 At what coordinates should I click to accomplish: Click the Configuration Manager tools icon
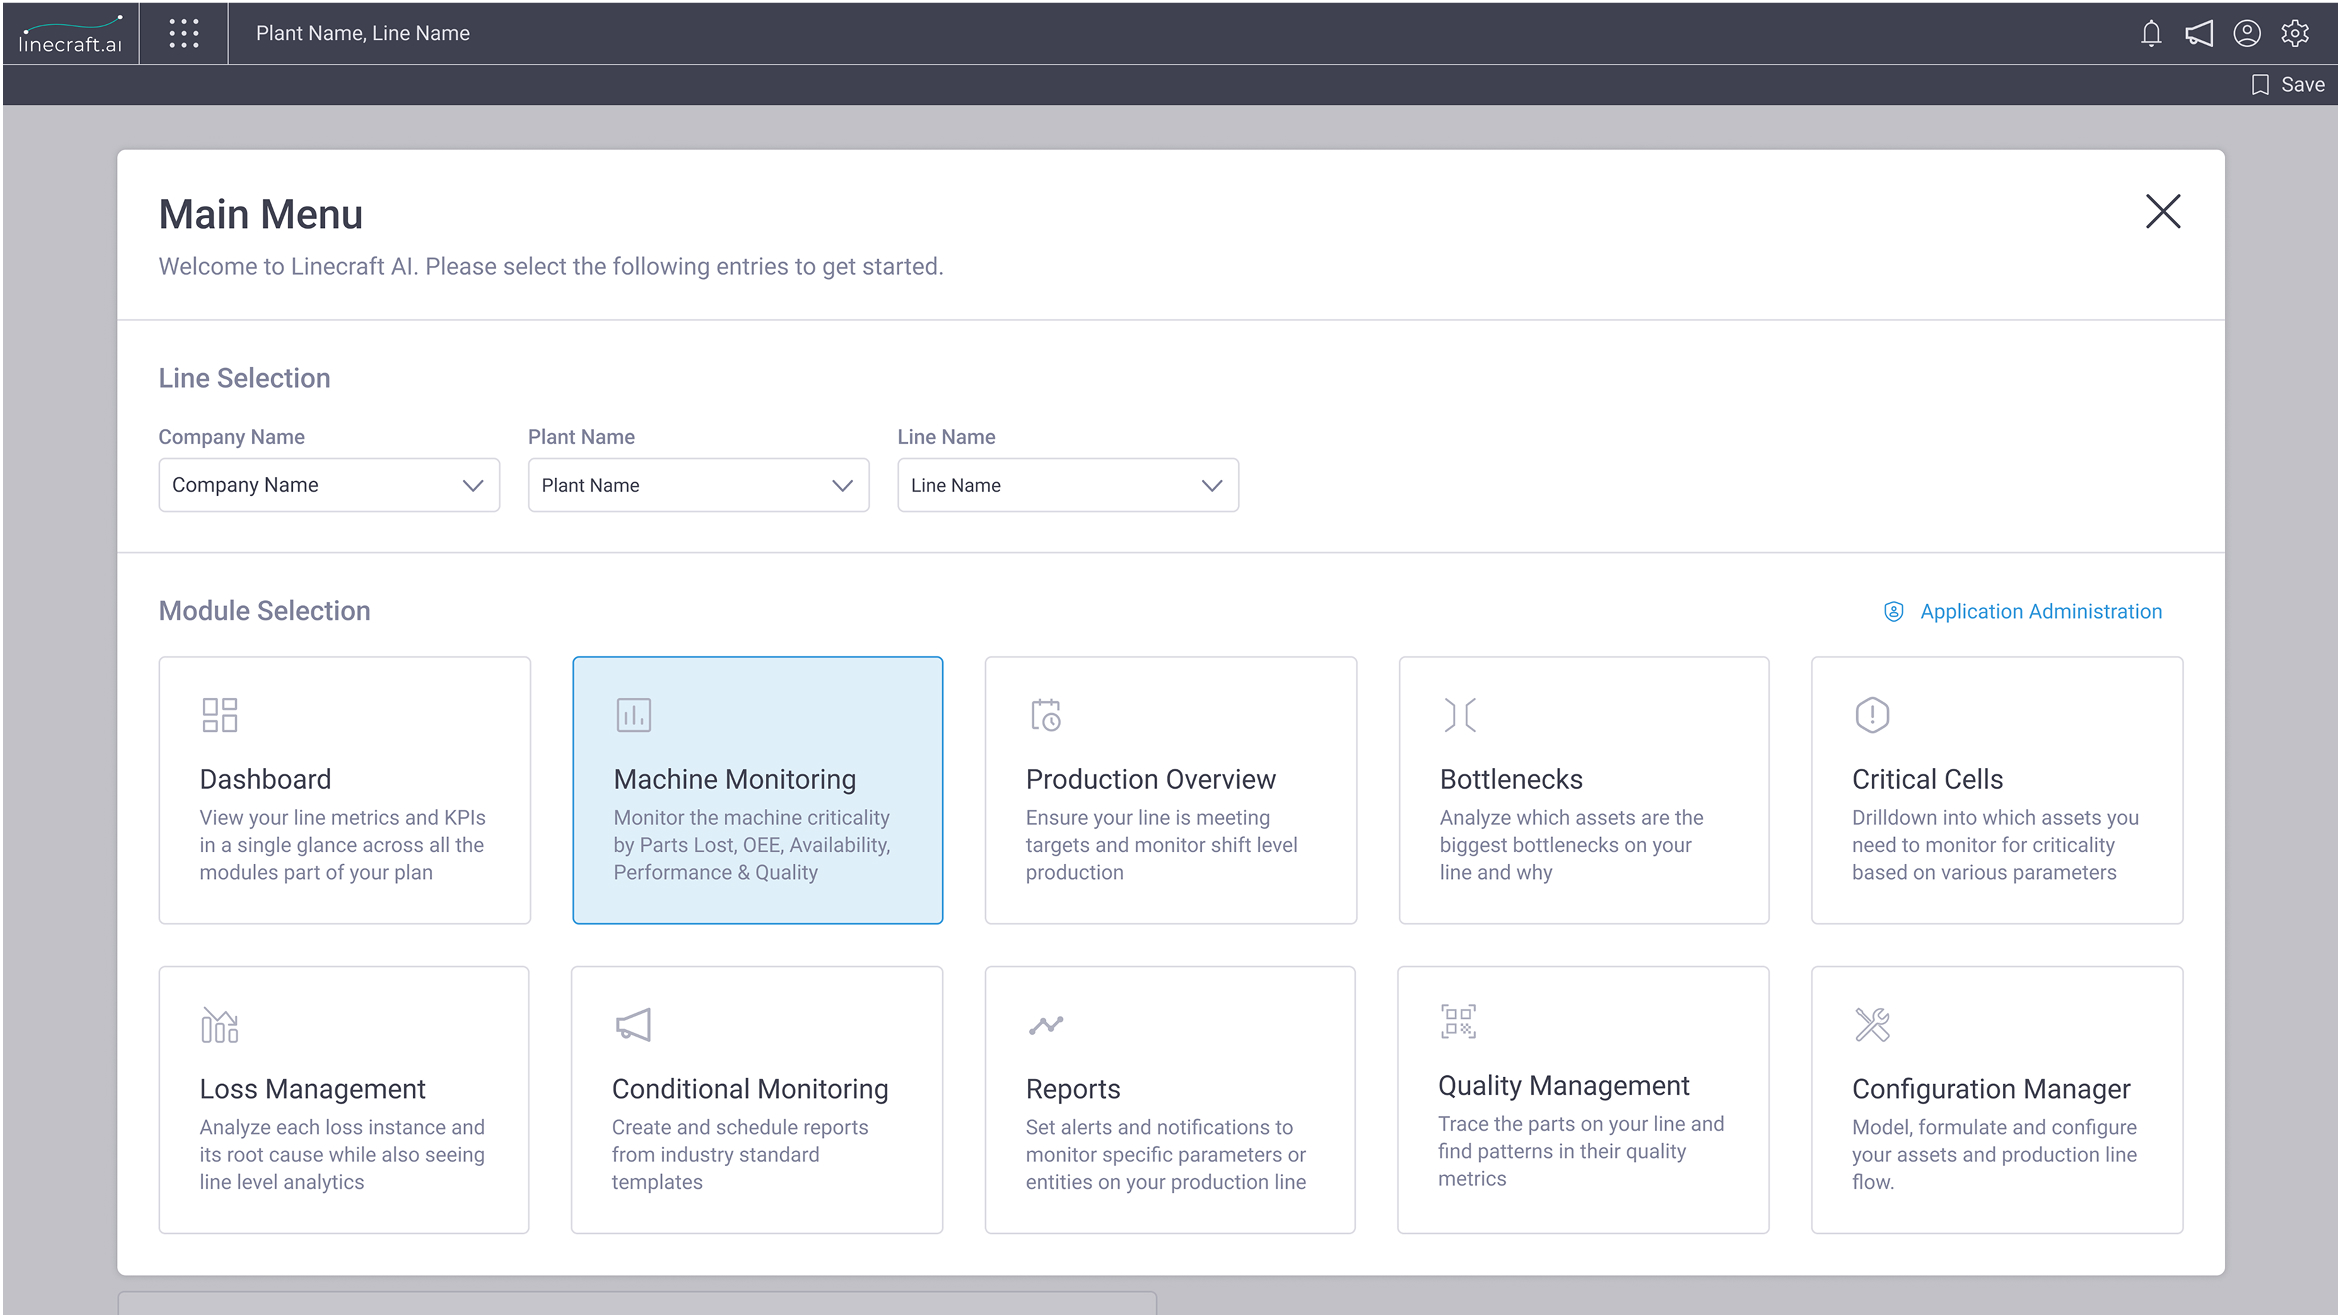click(1872, 1025)
